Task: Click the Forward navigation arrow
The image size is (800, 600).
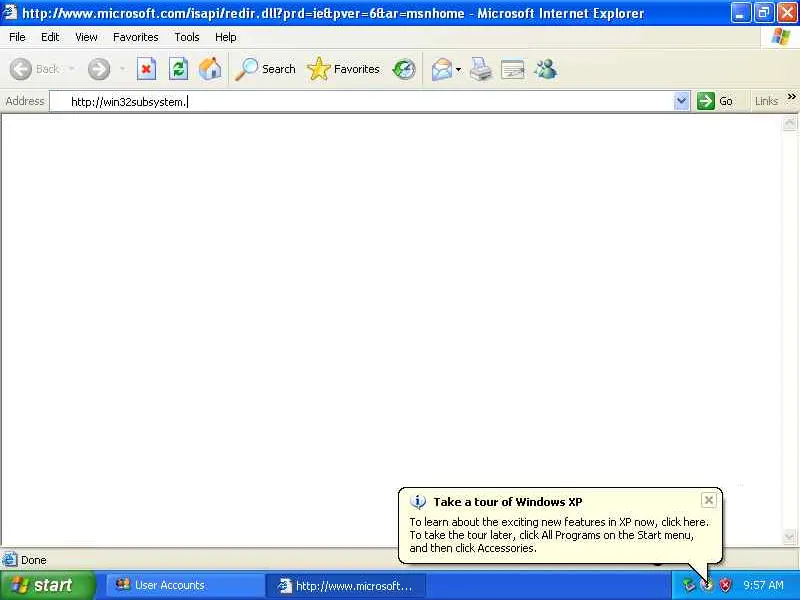Action: [x=99, y=69]
